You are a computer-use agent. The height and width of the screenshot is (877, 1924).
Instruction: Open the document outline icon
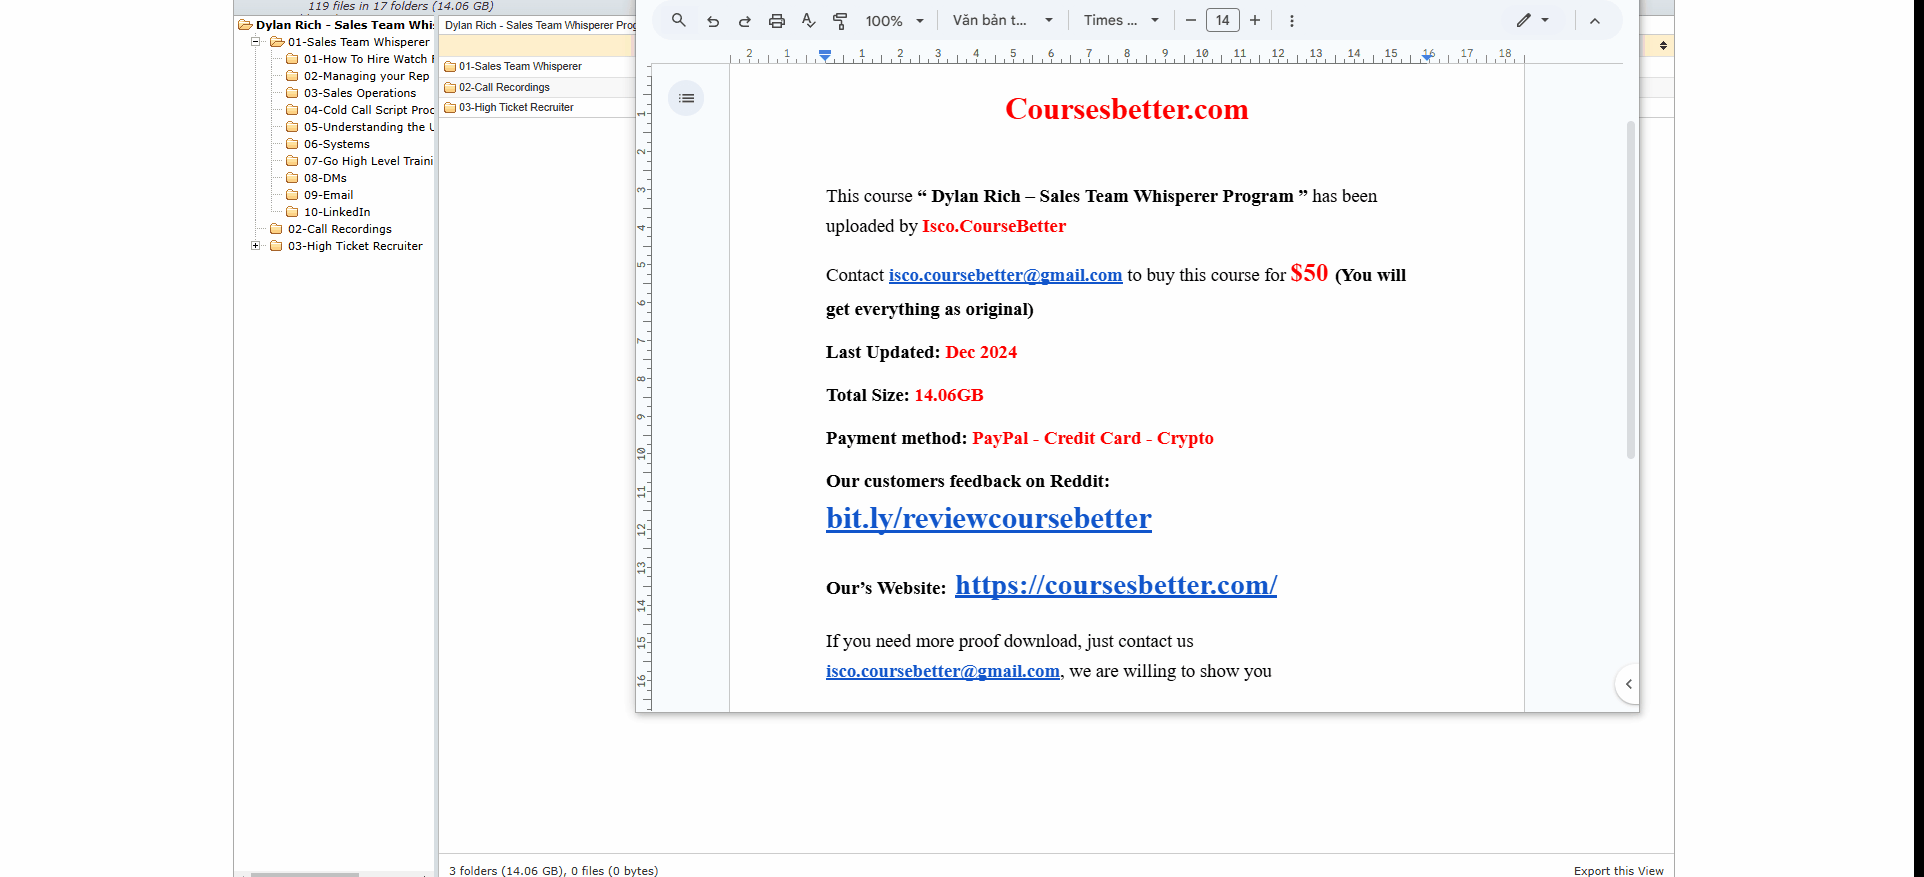pyautogui.click(x=686, y=98)
